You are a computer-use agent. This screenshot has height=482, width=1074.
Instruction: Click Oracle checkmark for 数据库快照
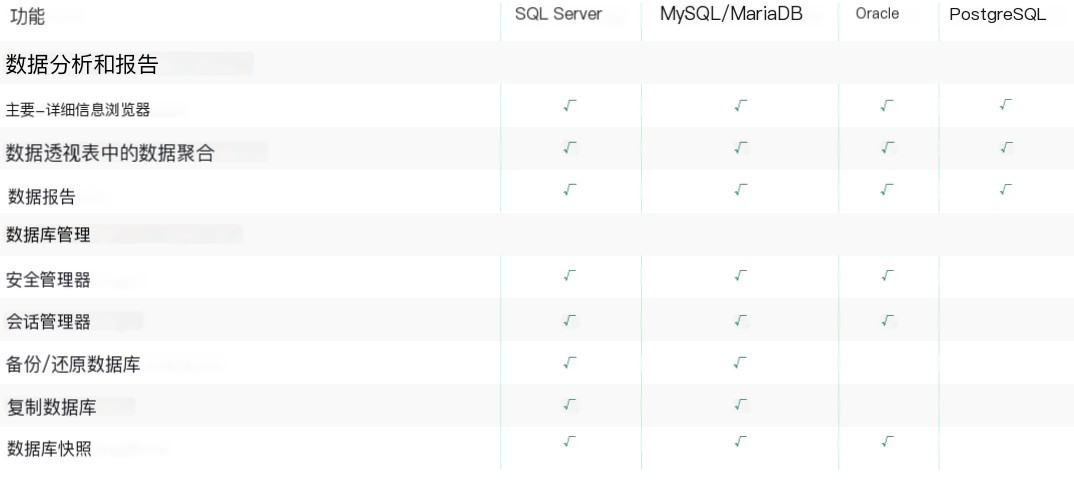pyautogui.click(x=888, y=442)
